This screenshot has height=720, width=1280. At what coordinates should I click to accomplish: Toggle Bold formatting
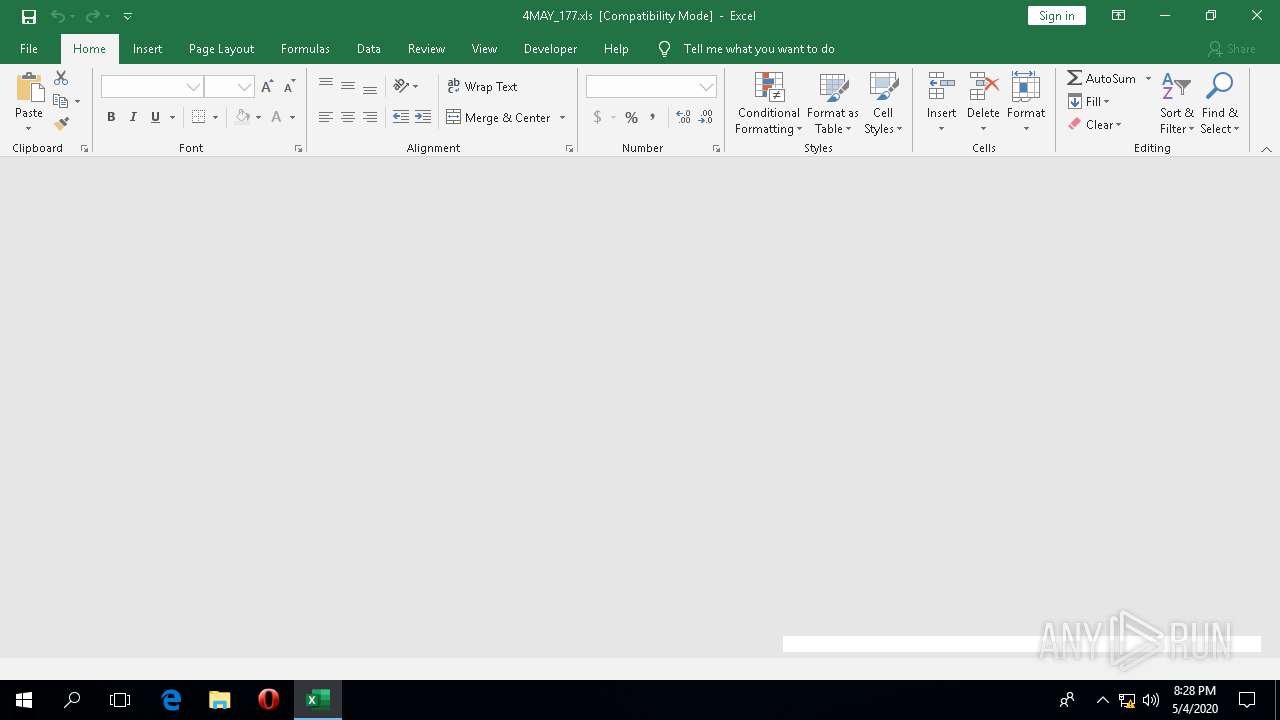point(111,117)
